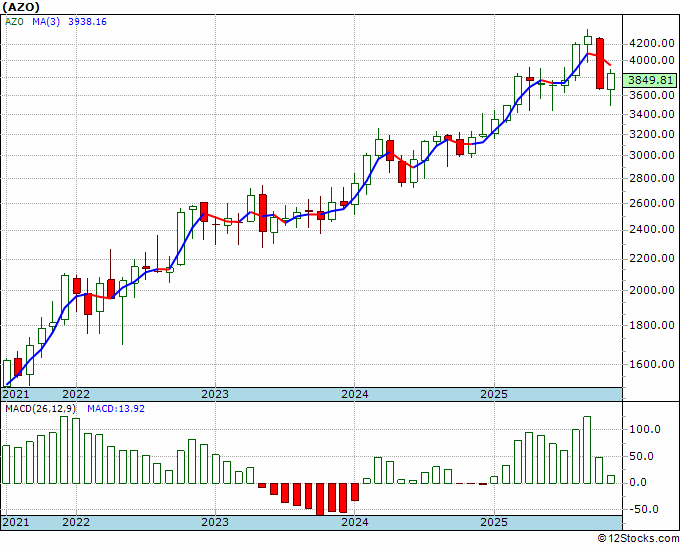This screenshot has height=546, width=680.
Task: Click the MA value 3938.16
Action: [87, 22]
